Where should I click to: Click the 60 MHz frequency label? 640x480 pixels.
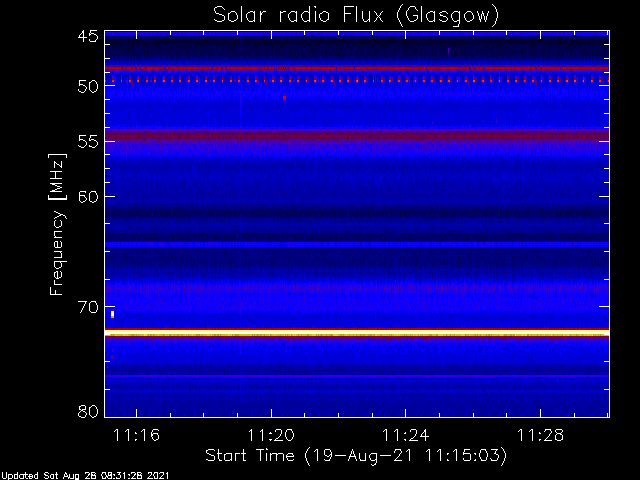[88, 197]
